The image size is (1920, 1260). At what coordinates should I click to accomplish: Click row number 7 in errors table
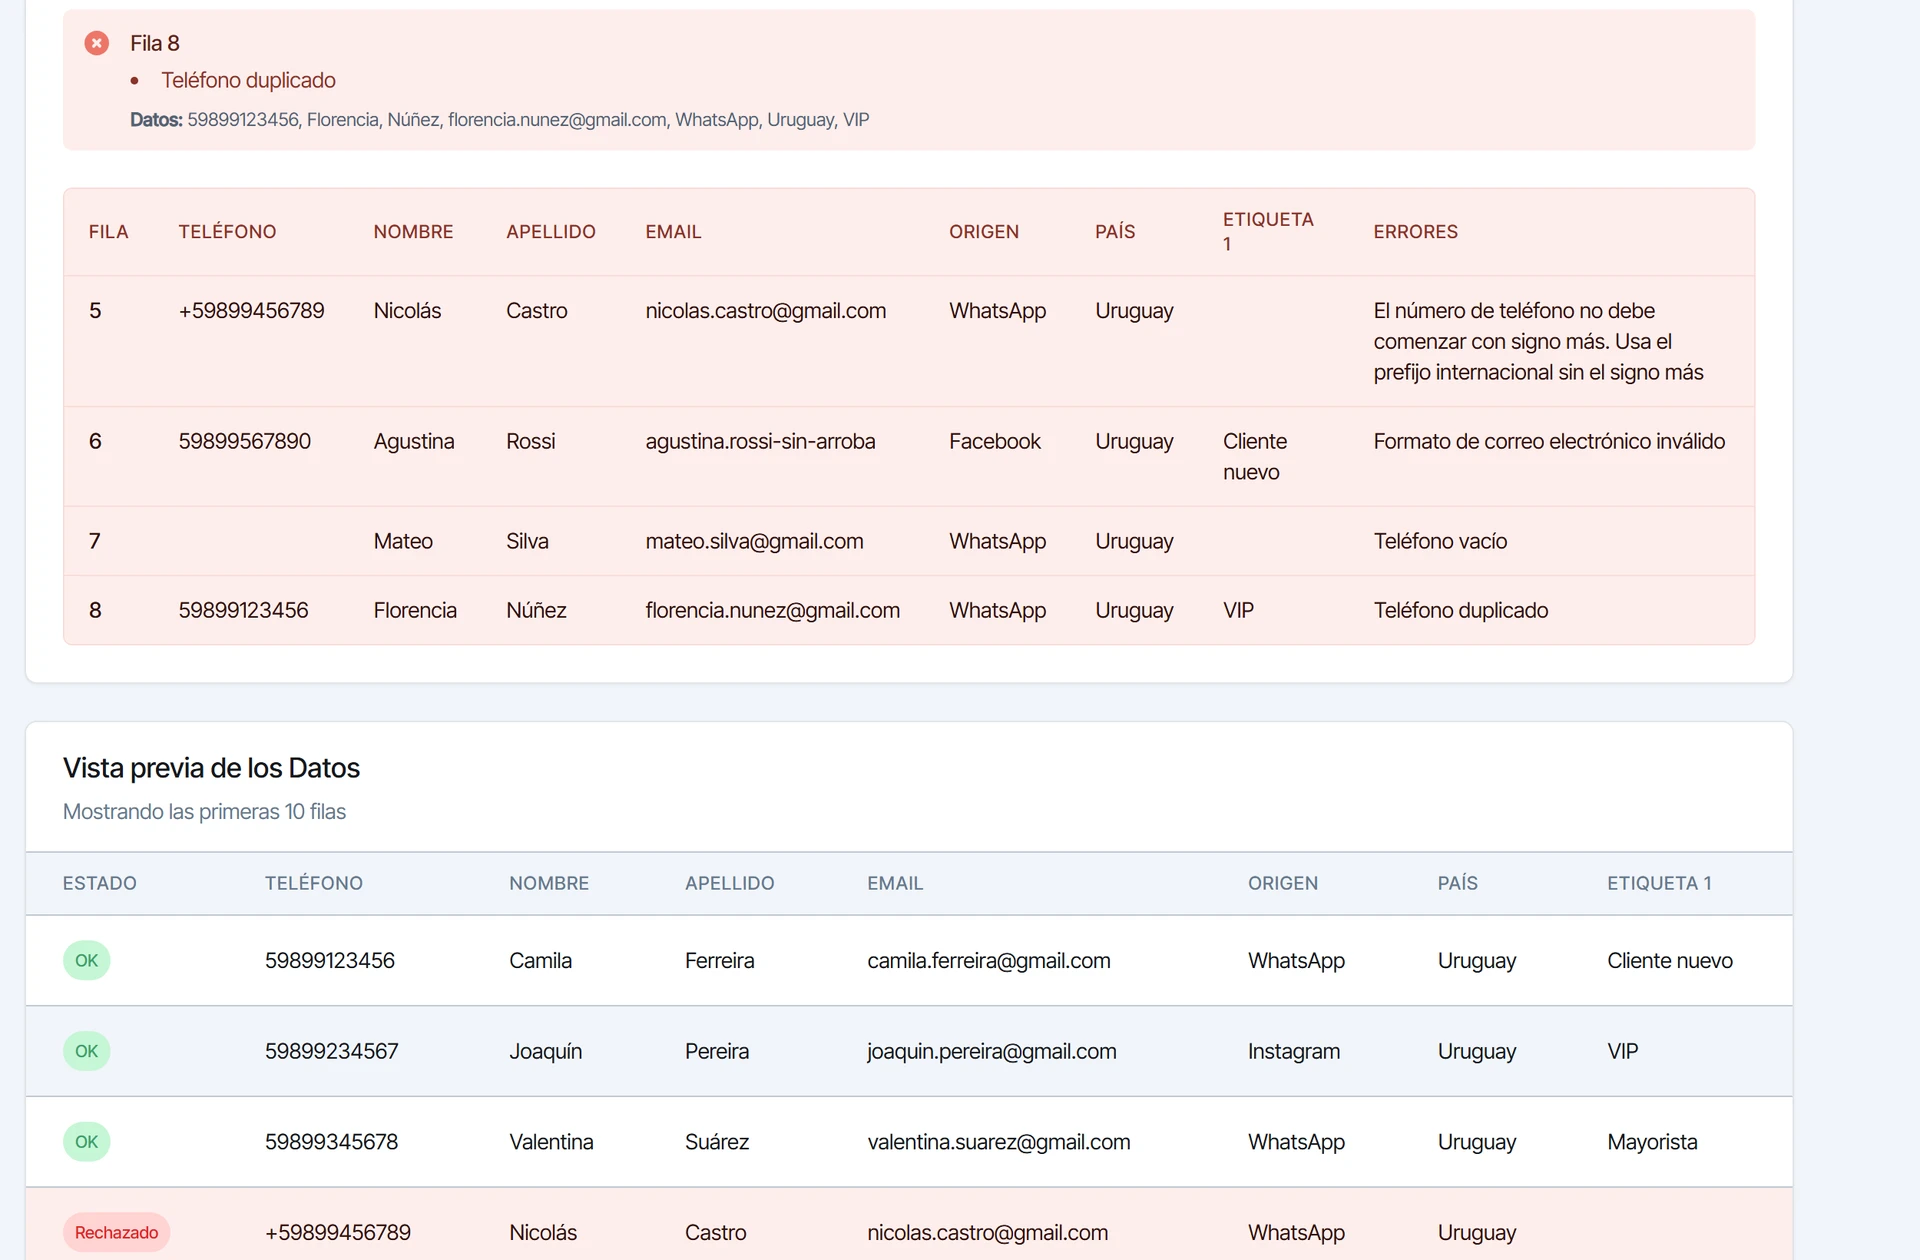[95, 542]
